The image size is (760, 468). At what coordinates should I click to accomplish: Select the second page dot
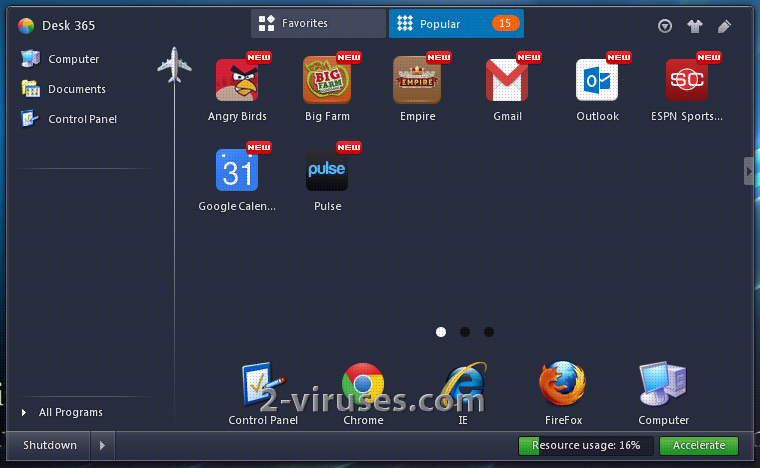[465, 332]
